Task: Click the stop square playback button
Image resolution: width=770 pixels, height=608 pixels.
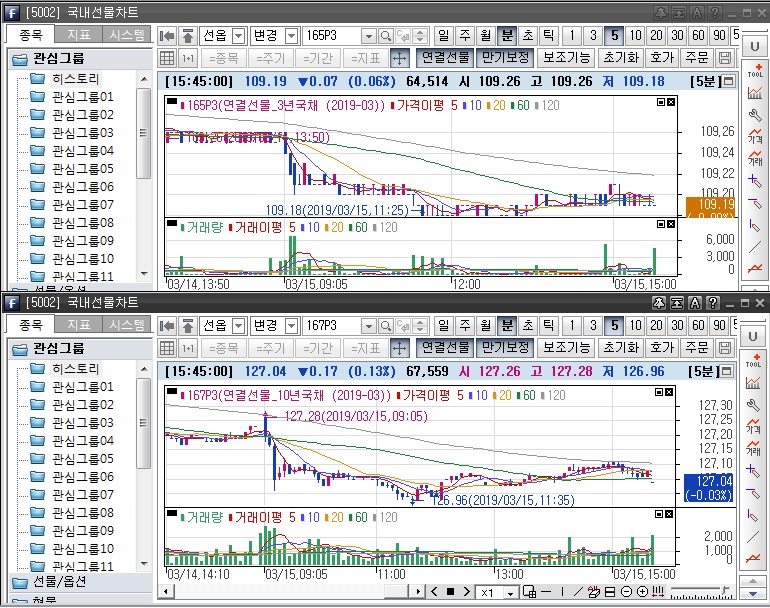Action: pyautogui.click(x=450, y=592)
